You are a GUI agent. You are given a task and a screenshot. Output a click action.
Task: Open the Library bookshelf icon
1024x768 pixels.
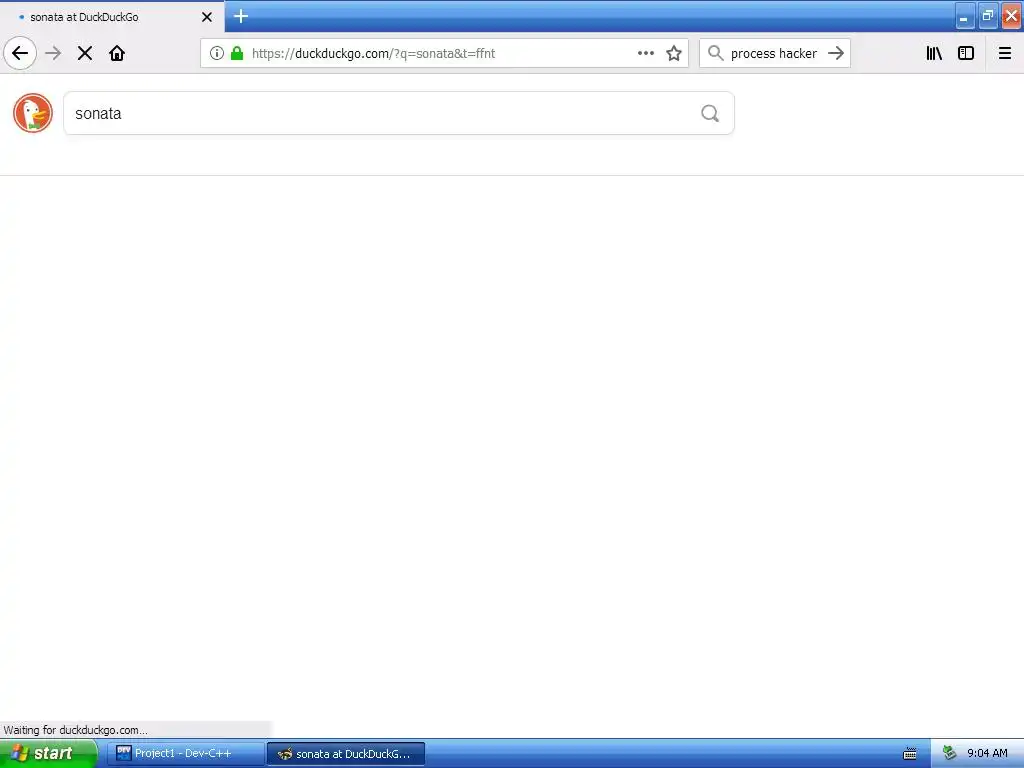934,53
